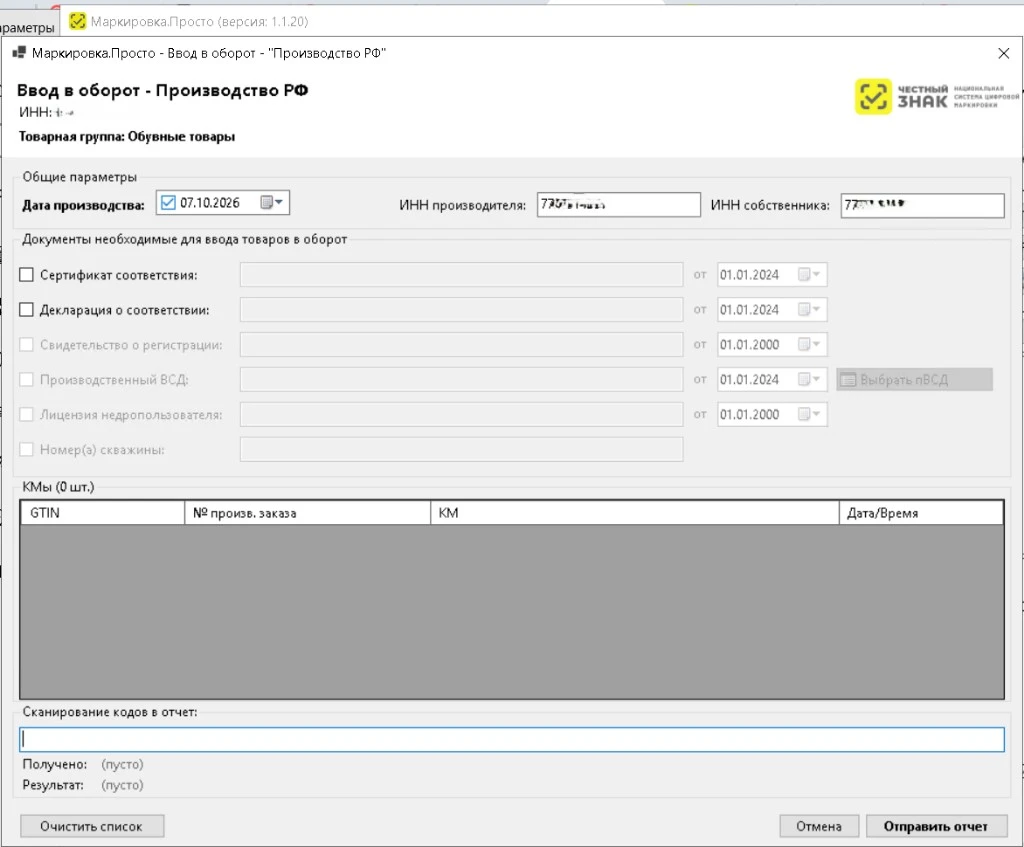Enable the Сертификат соответствия checkbox
This screenshot has width=1024, height=847.
(26, 275)
